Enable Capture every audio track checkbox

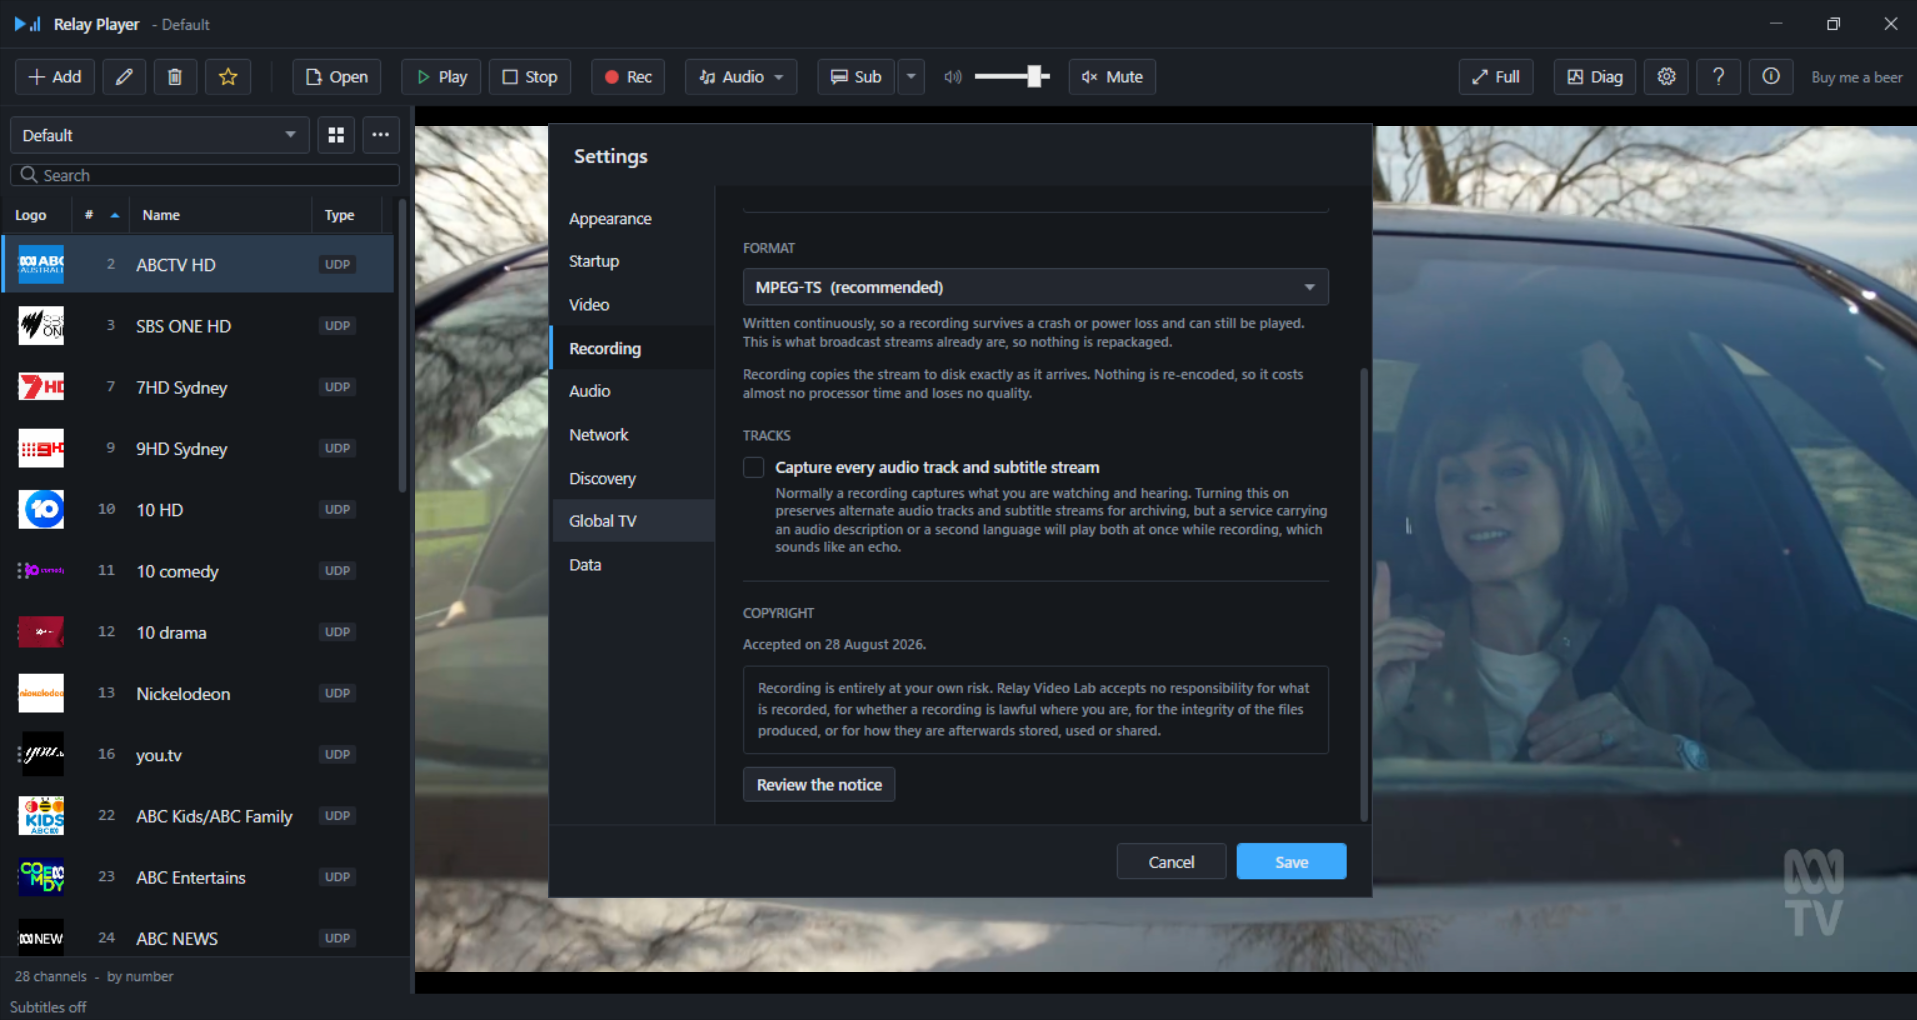coord(754,468)
